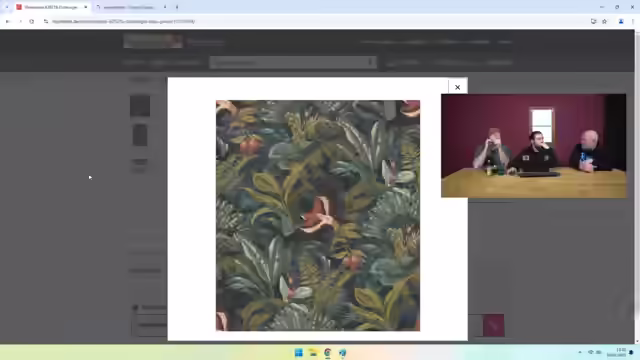Click the install/cast icon in address bar
This screenshot has width=640, height=360.
[593, 21]
